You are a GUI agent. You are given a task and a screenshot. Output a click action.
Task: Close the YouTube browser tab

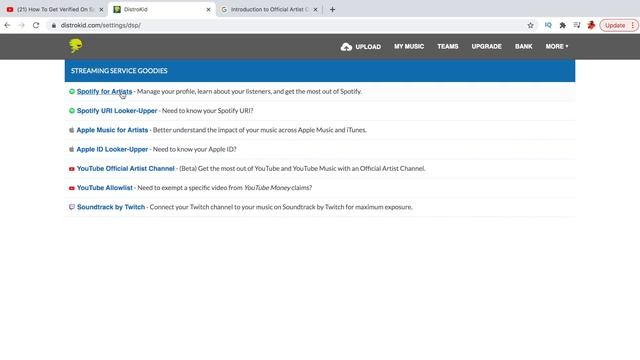pos(101,9)
